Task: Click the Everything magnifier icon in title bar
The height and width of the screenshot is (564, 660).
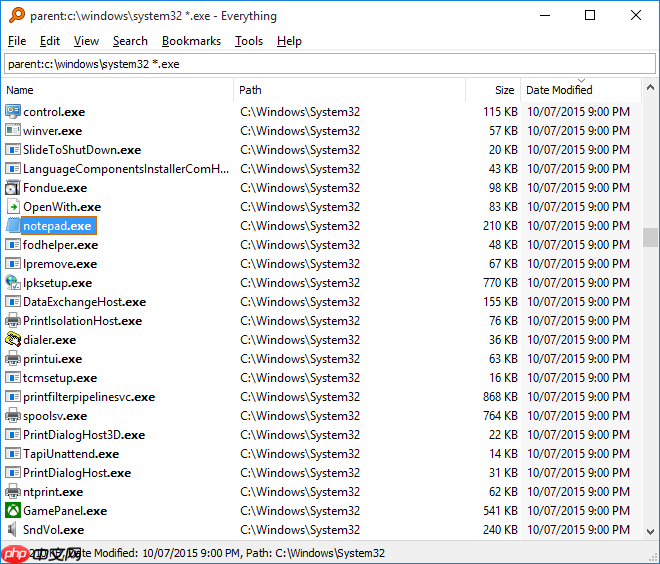Action: (15, 16)
